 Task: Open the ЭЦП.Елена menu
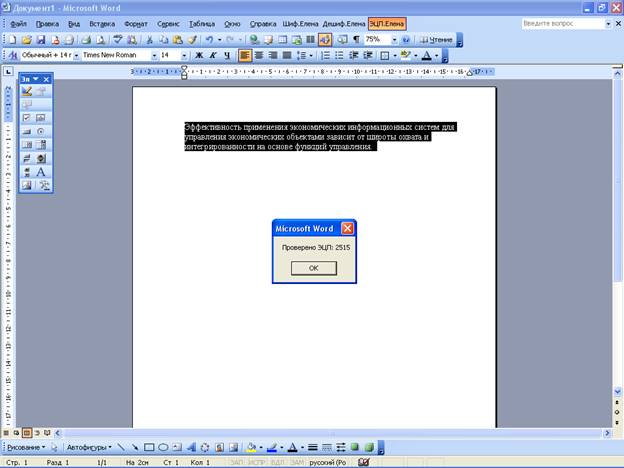coord(387,22)
